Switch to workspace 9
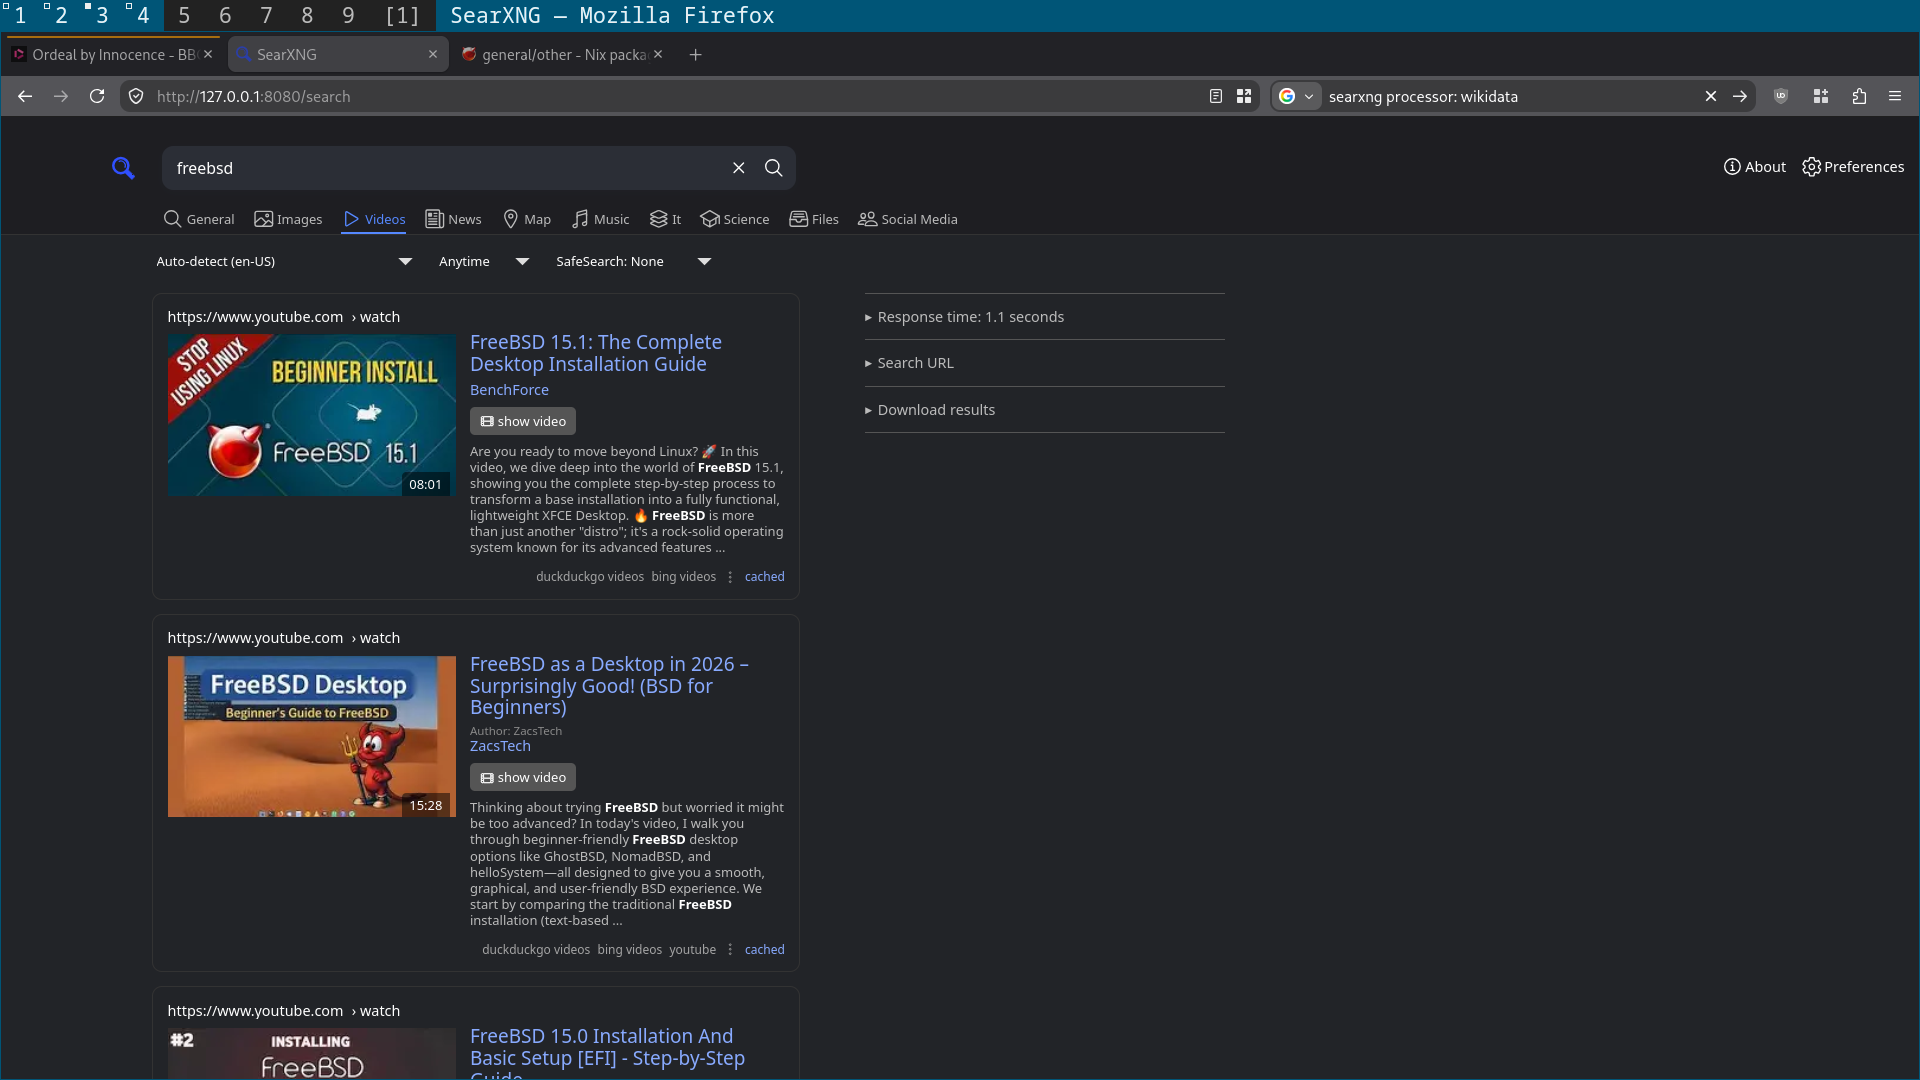 tap(348, 15)
